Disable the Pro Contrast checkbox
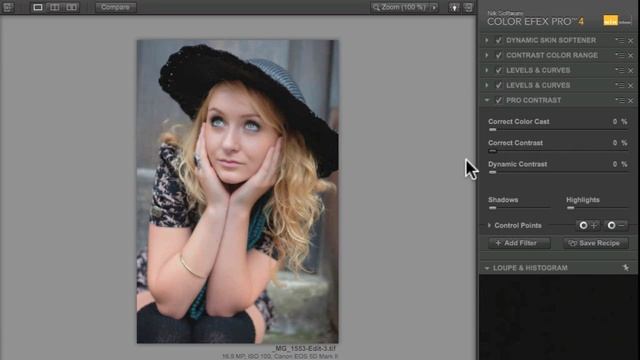 (x=498, y=100)
